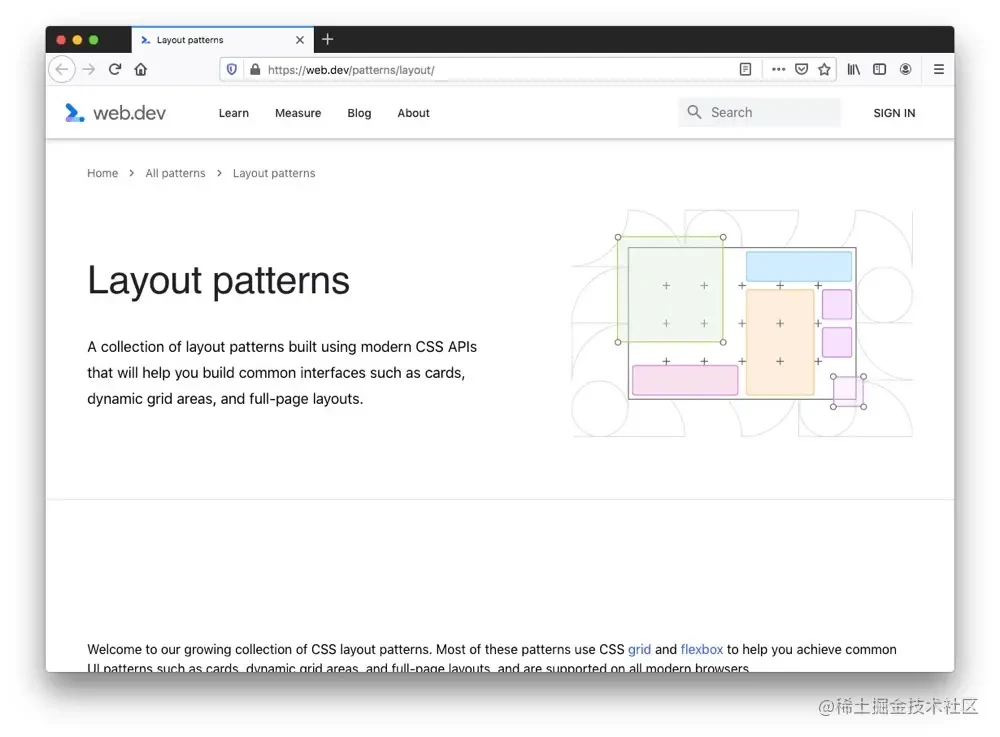The height and width of the screenshot is (737, 1000).
Task: Focus the web.dev Search field
Action: tap(759, 112)
